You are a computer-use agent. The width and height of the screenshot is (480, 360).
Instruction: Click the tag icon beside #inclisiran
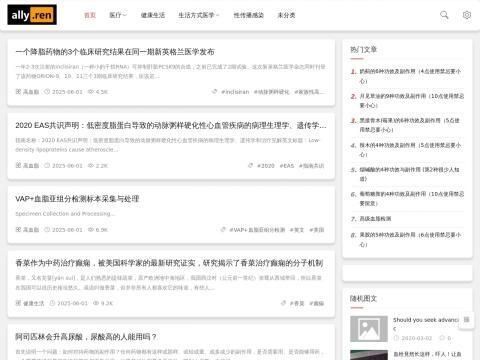pos(215,91)
